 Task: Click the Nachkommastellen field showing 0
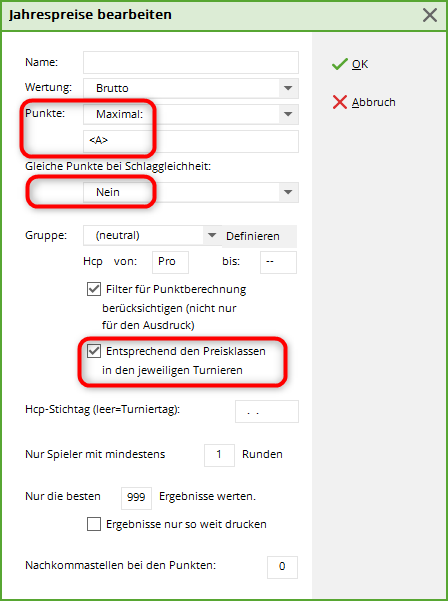point(282,567)
